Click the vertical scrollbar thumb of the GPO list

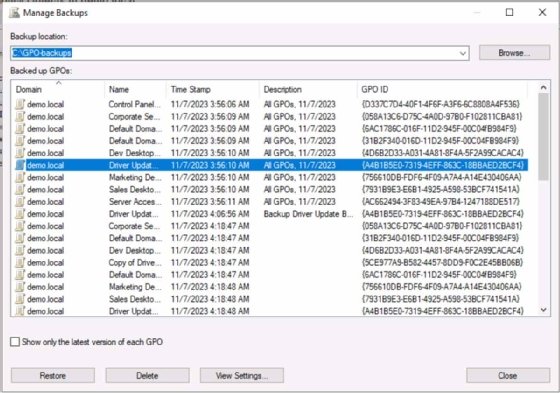(544, 137)
